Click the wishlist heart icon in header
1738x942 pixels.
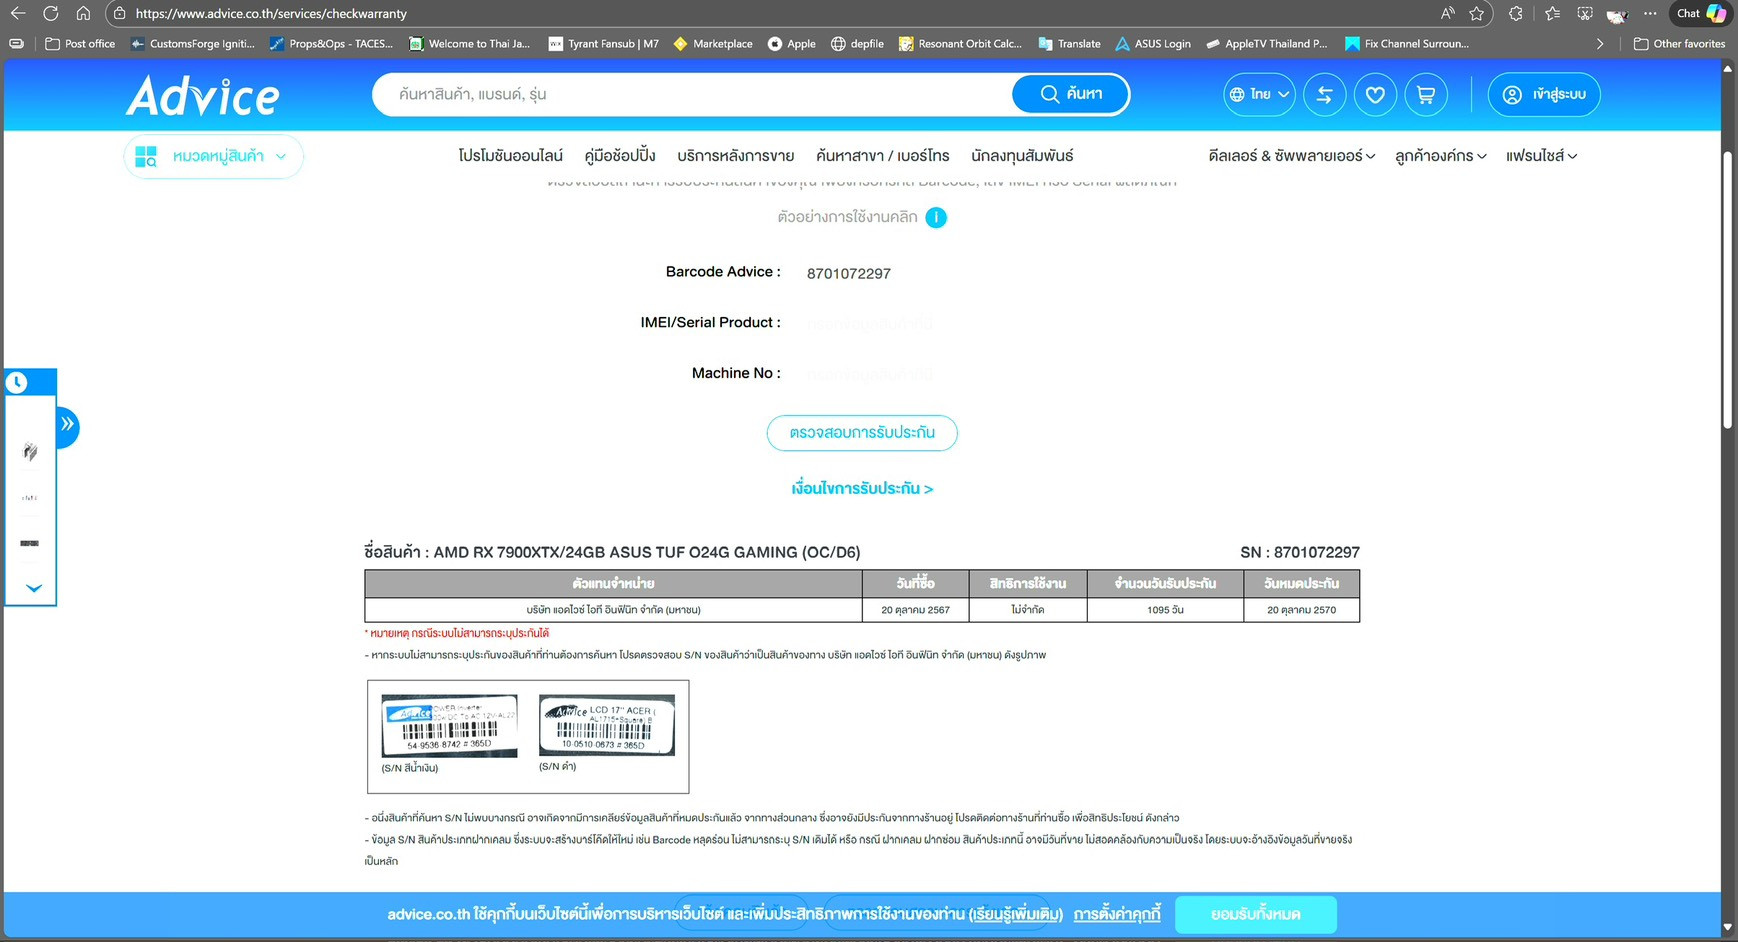(1375, 95)
